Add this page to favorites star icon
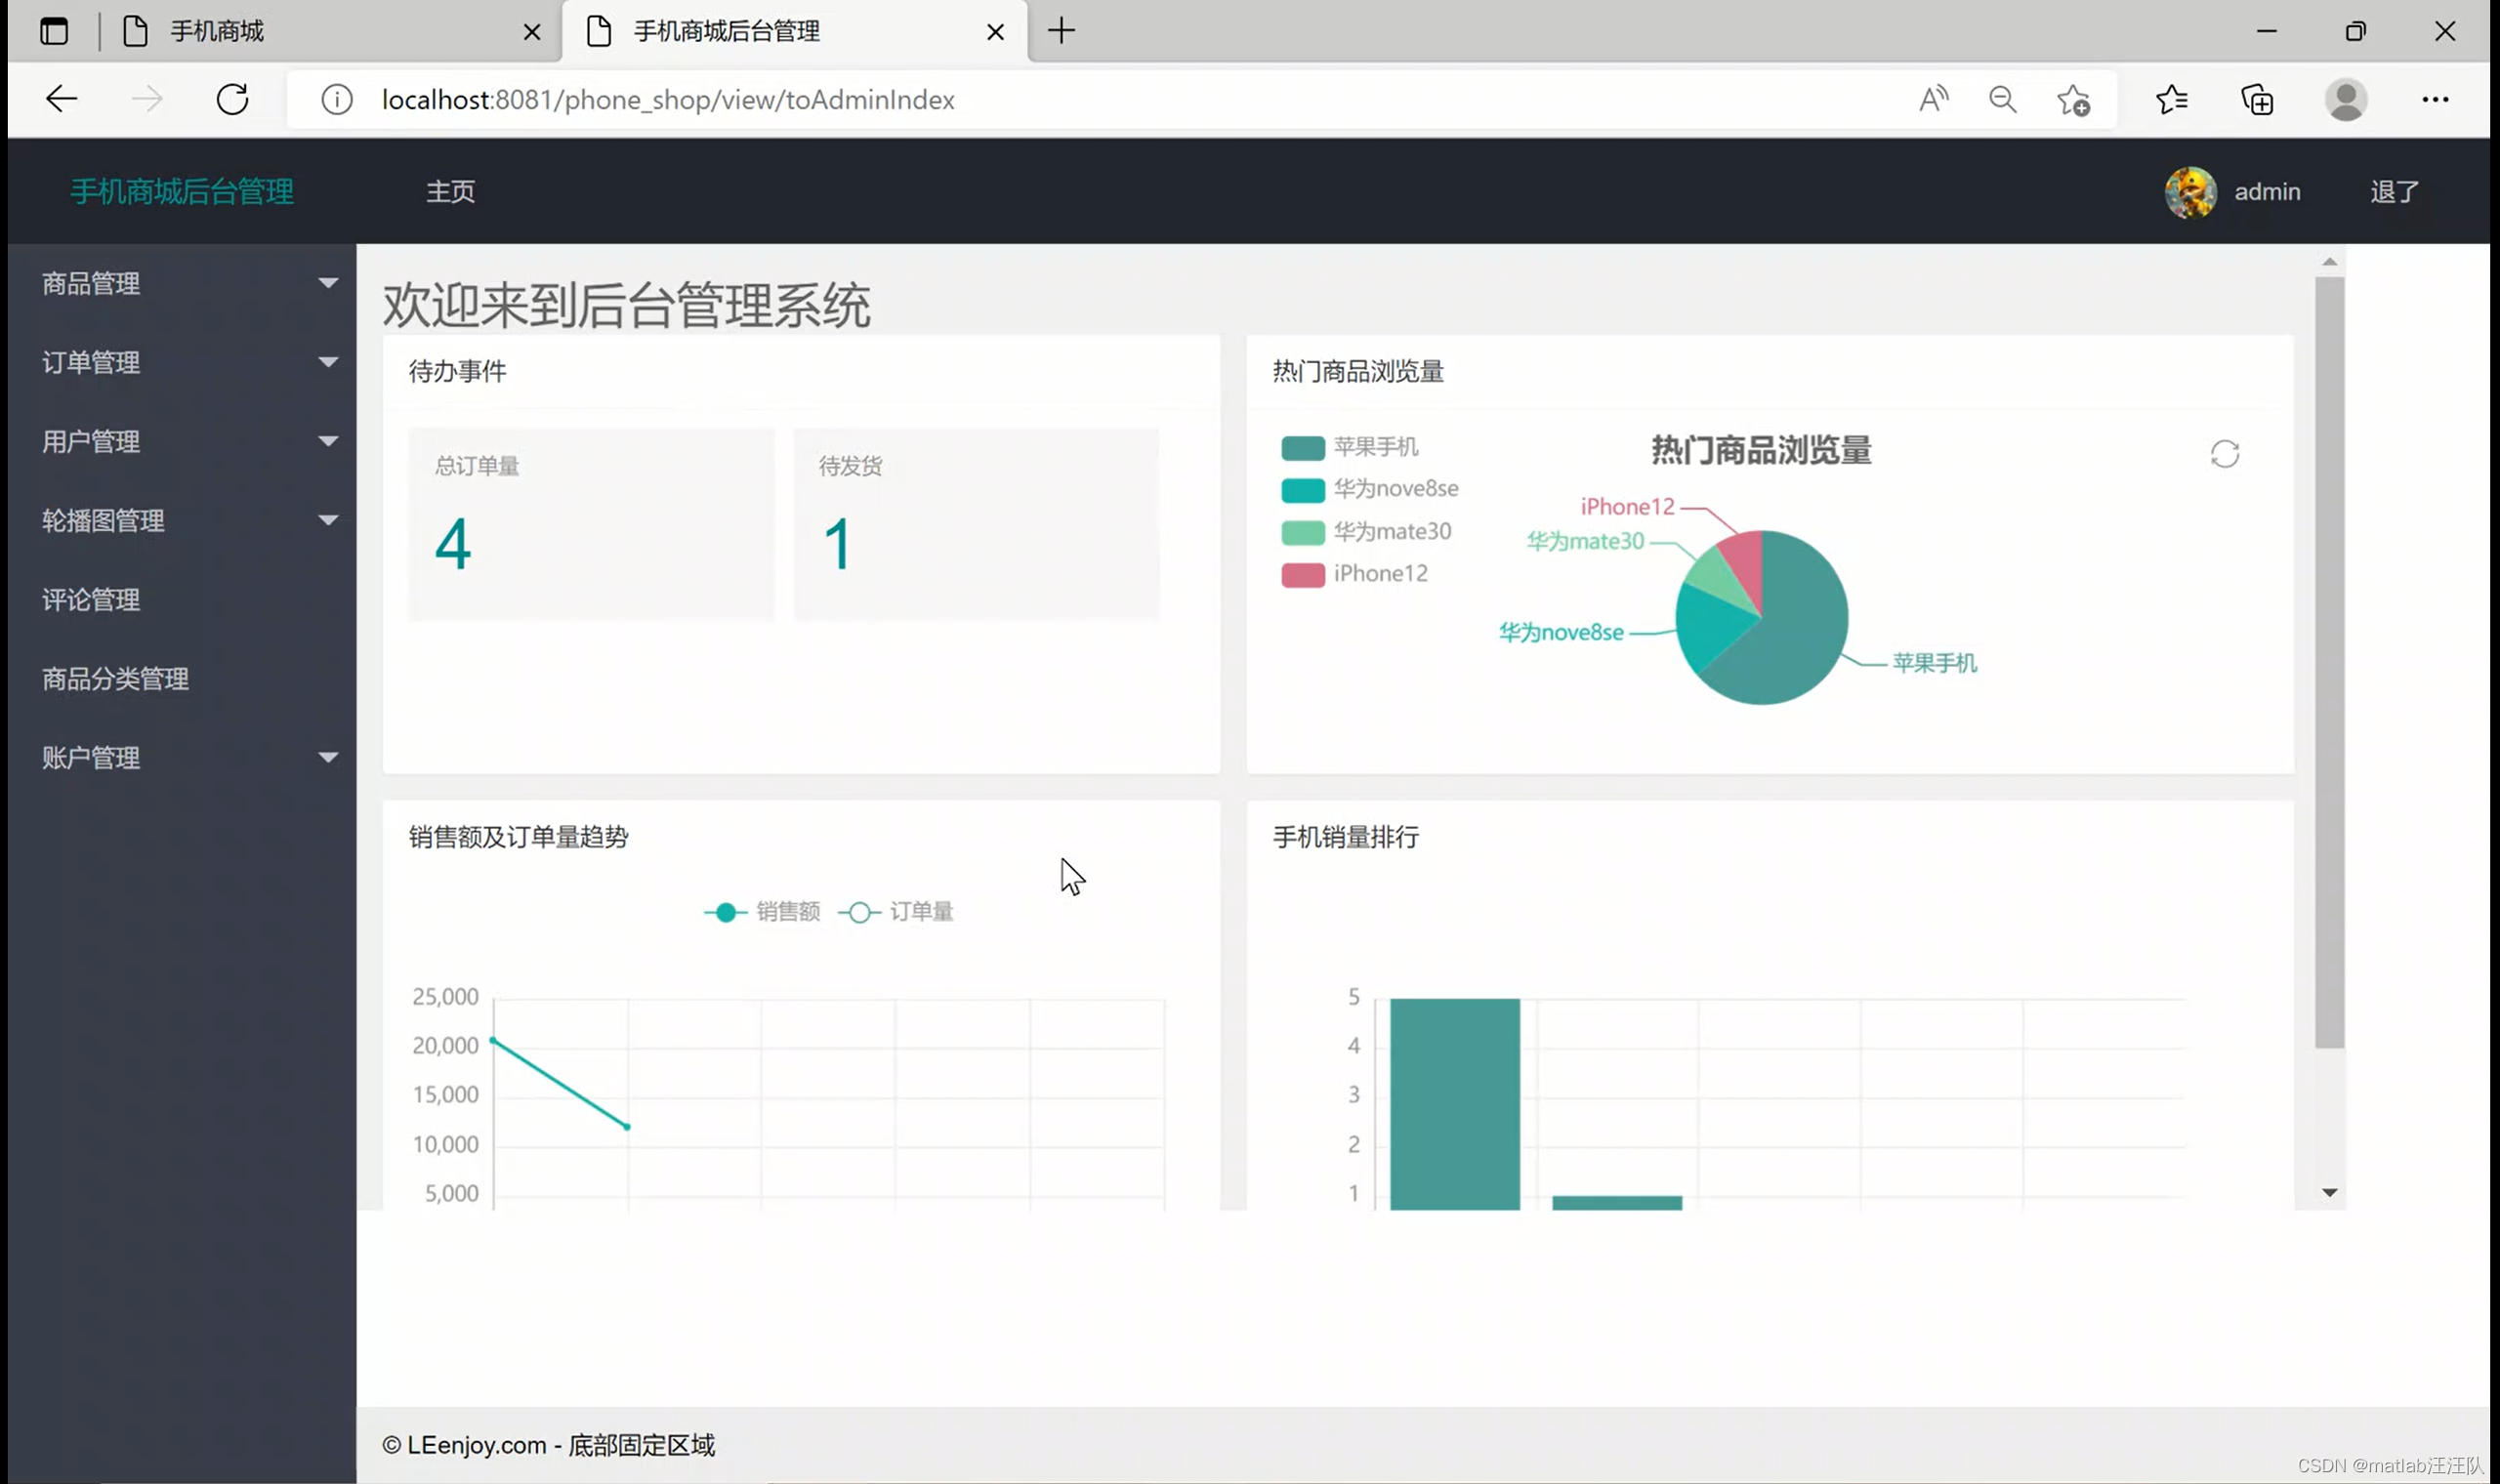This screenshot has height=1484, width=2500. 2073,100
